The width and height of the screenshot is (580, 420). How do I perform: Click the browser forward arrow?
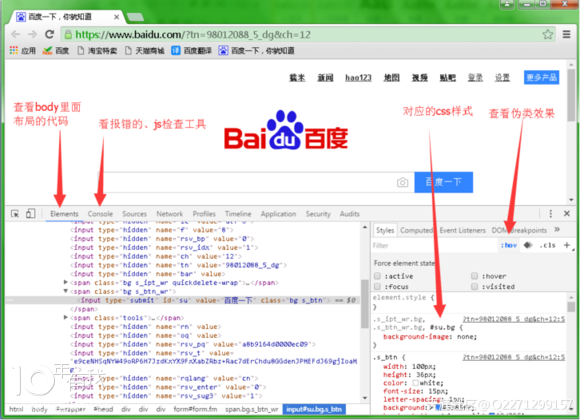[x=33, y=34]
